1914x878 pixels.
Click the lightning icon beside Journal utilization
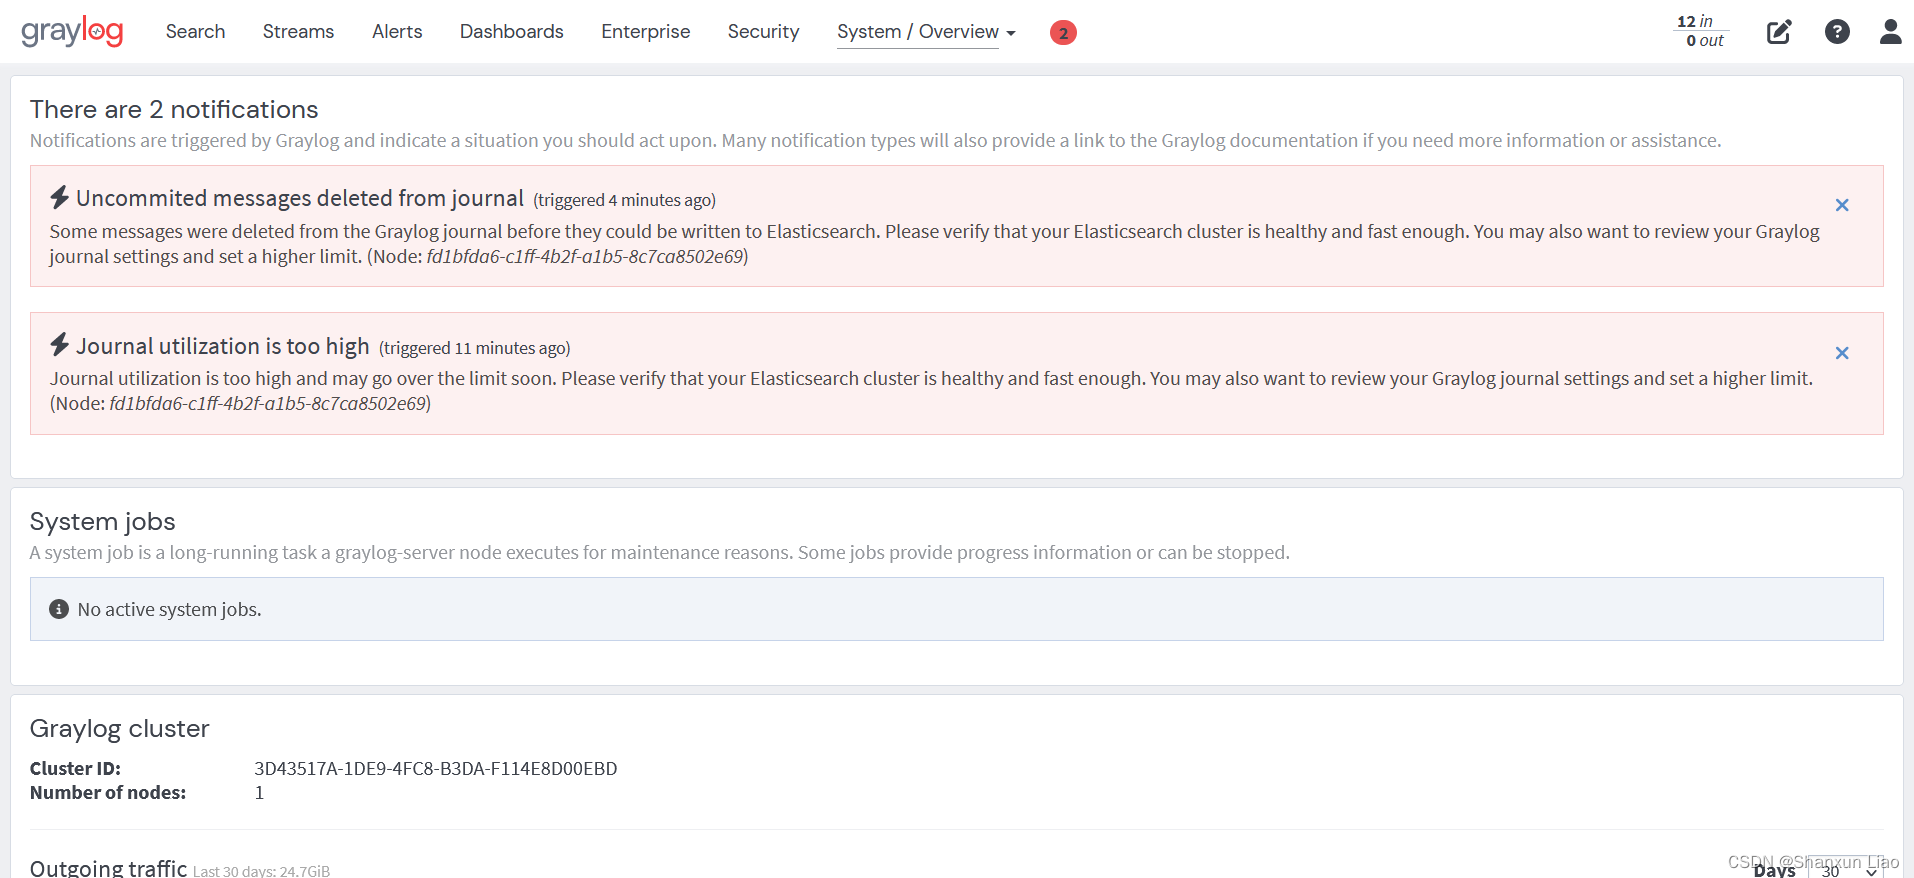coord(60,344)
